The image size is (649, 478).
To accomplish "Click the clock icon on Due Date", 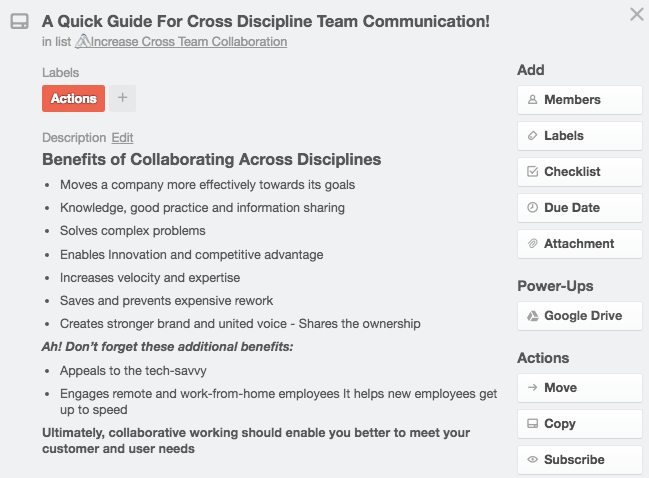I will pos(532,208).
